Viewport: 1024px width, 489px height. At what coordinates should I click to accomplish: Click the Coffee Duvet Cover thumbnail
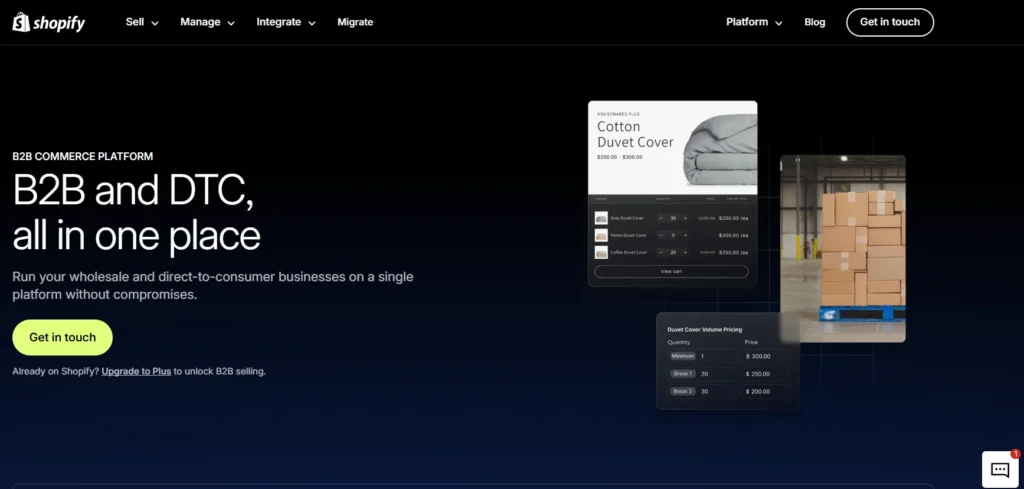click(x=601, y=253)
